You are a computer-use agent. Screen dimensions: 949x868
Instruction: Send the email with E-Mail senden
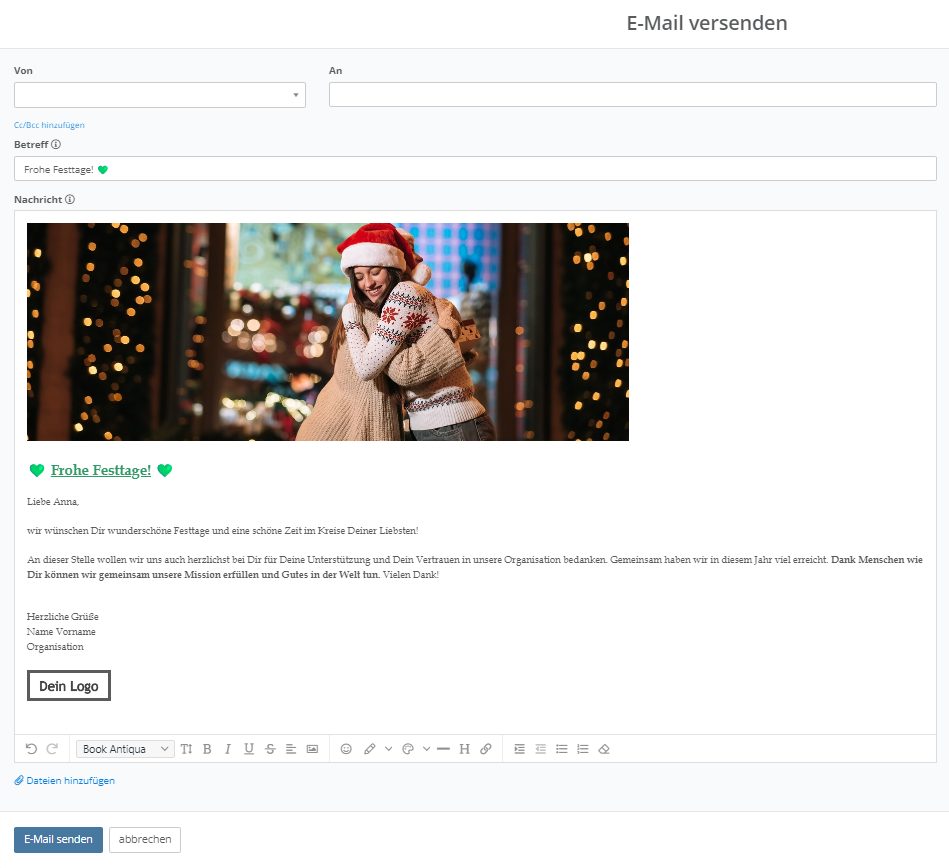tap(57, 839)
